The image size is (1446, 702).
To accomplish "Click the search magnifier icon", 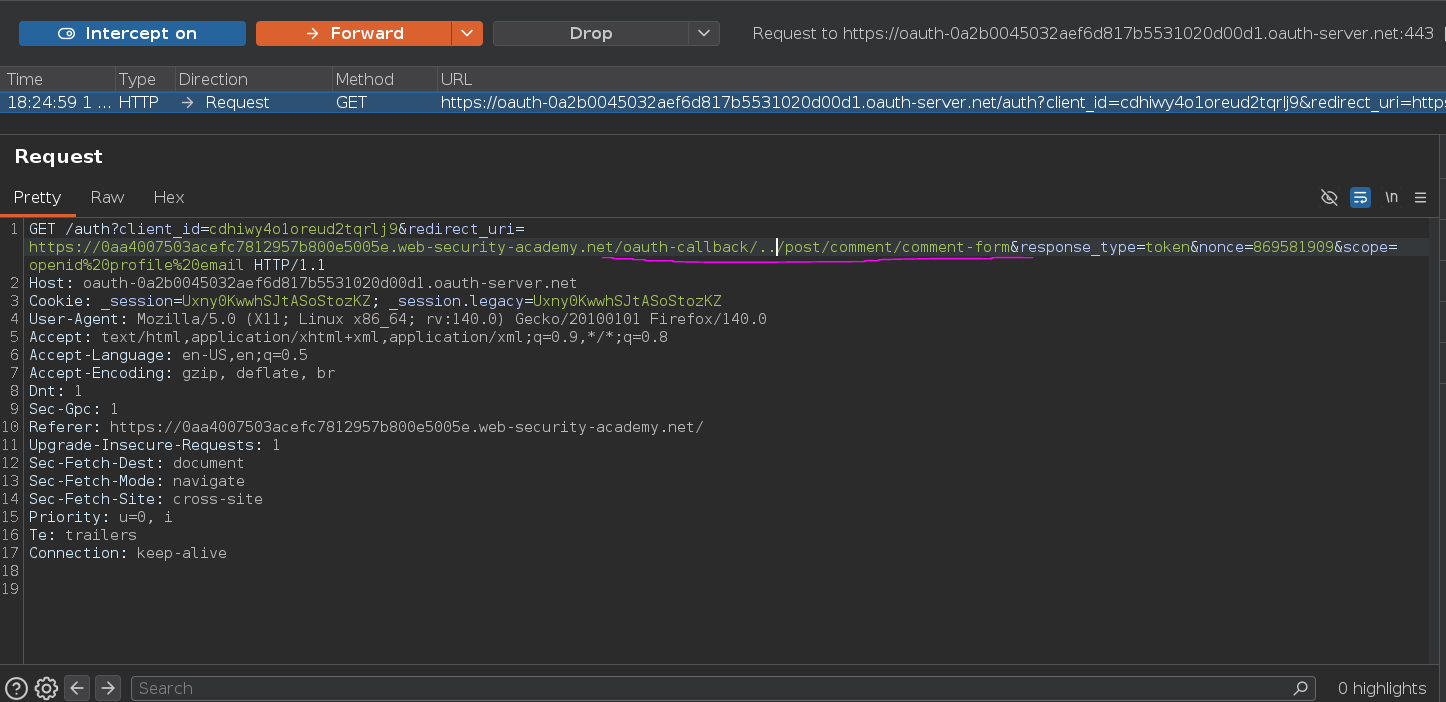I will coord(1300,688).
